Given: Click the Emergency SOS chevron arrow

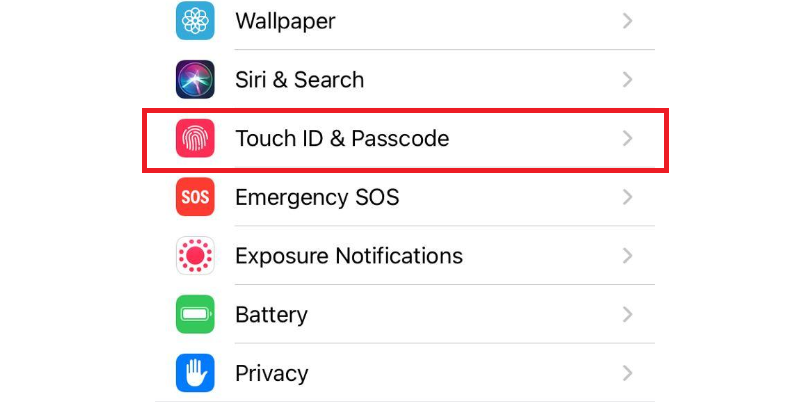Looking at the screenshot, I should [x=628, y=197].
